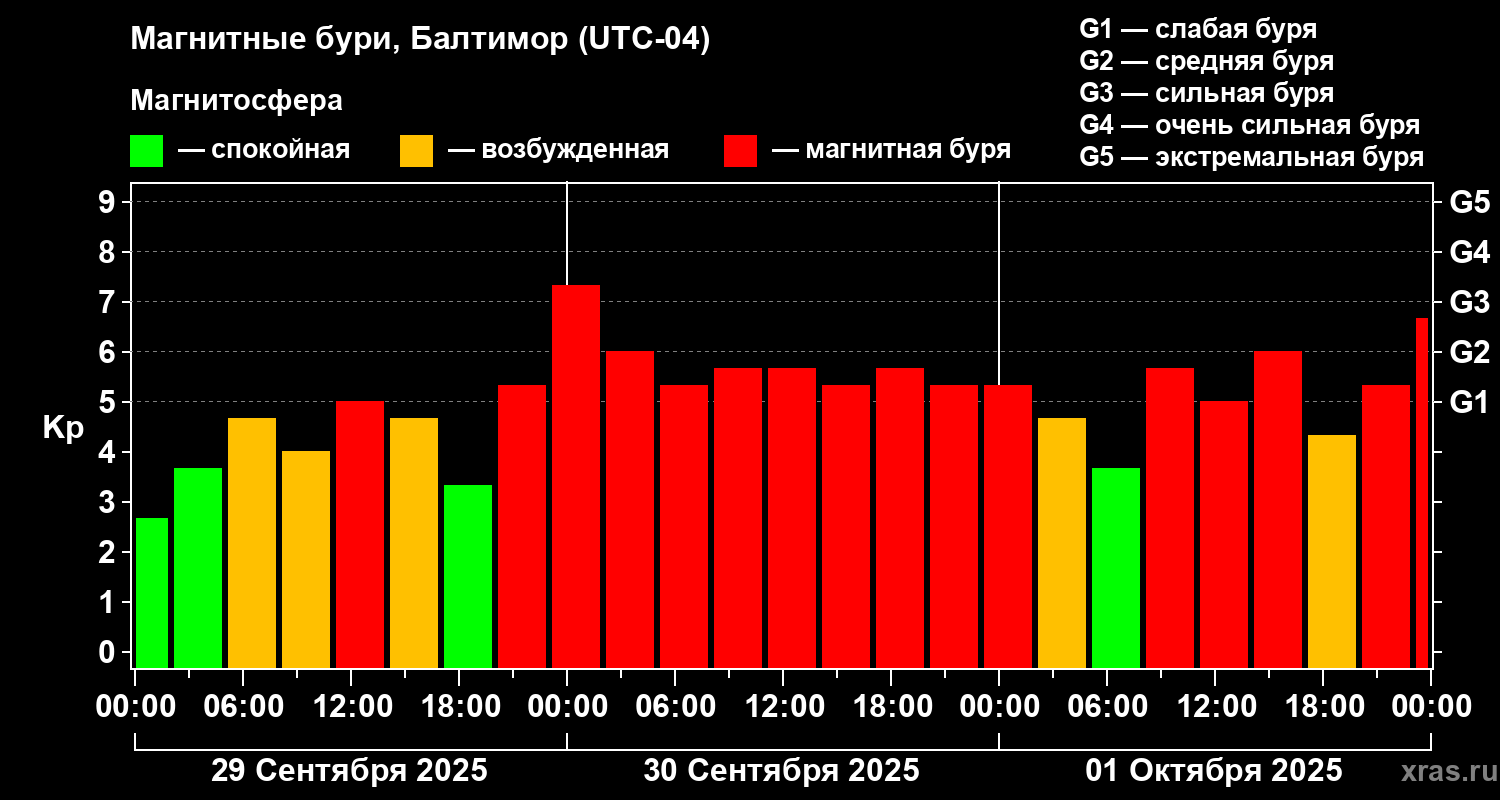Click the red bar starting 12:00 on 29 Сентября
Image resolution: width=1500 pixels, height=800 pixels.
(360, 534)
